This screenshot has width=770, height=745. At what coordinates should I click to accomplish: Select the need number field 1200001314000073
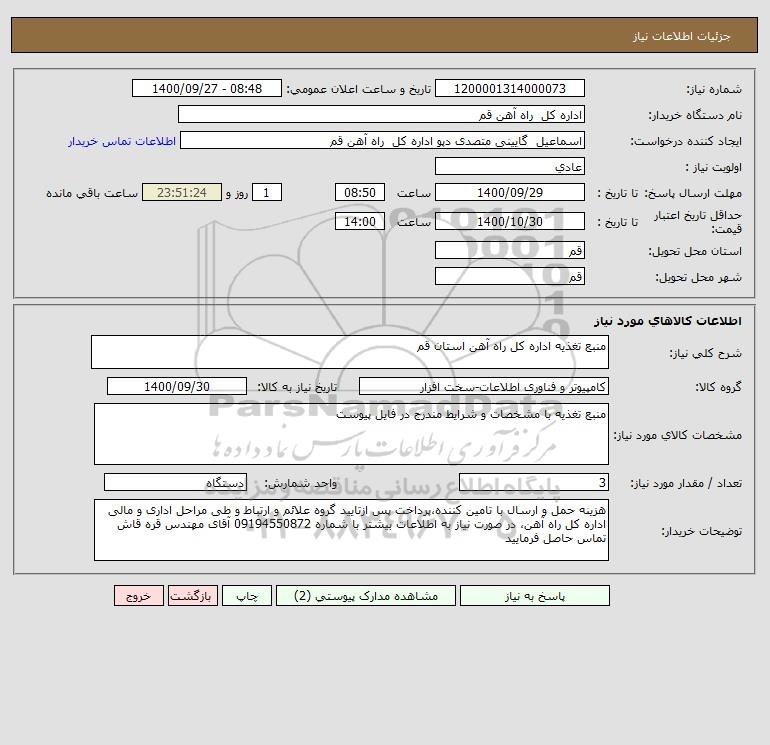click(510, 88)
